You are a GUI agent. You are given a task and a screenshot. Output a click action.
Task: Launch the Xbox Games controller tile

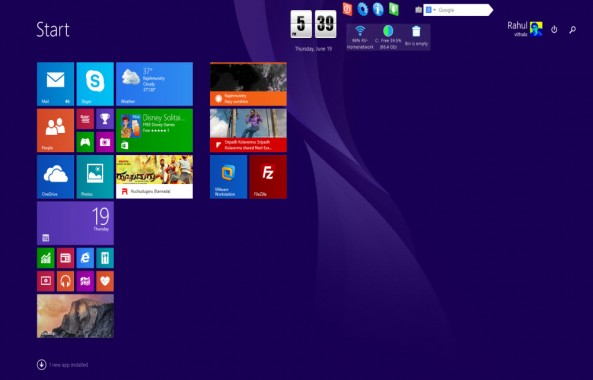pyautogui.click(x=85, y=142)
